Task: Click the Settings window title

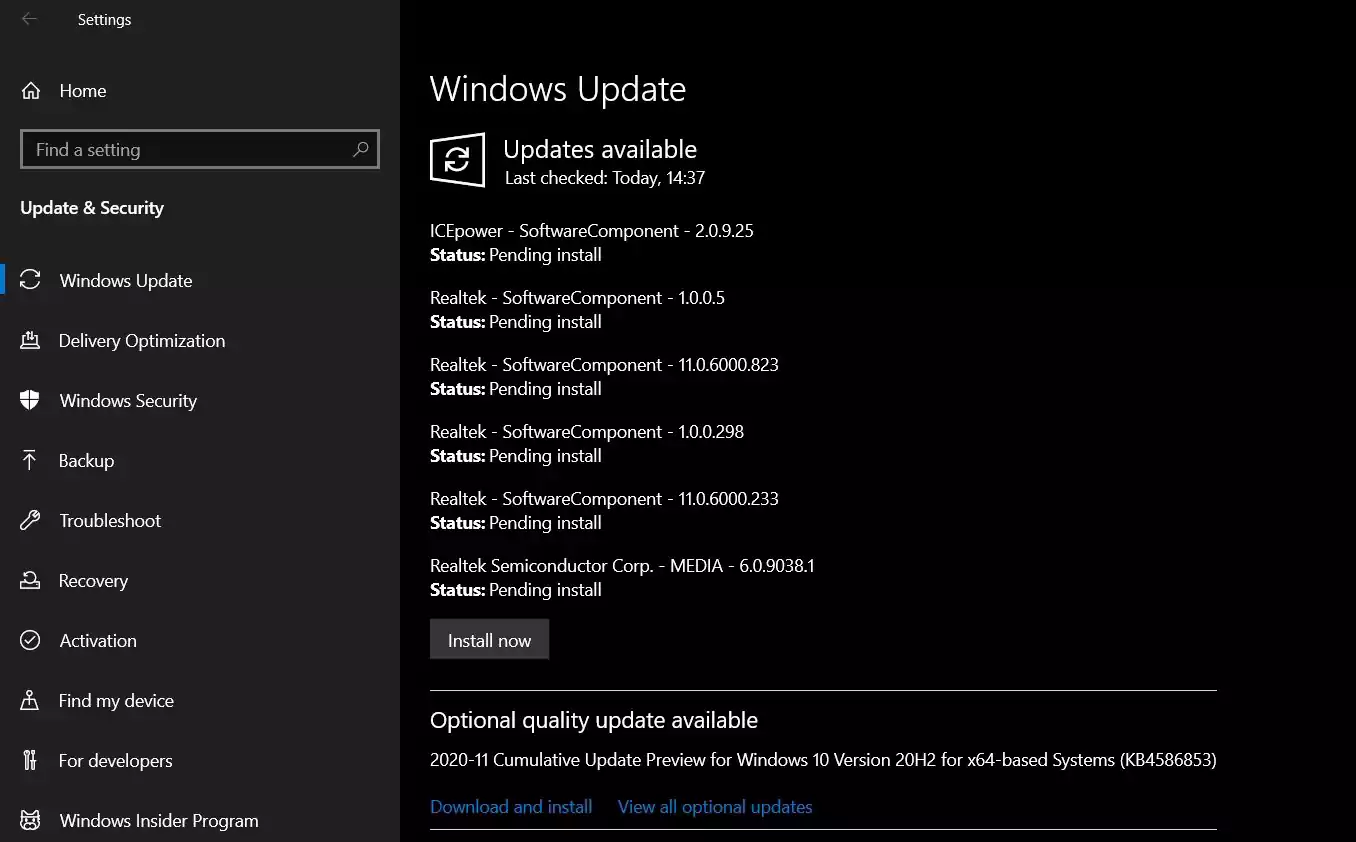Action: (x=104, y=19)
